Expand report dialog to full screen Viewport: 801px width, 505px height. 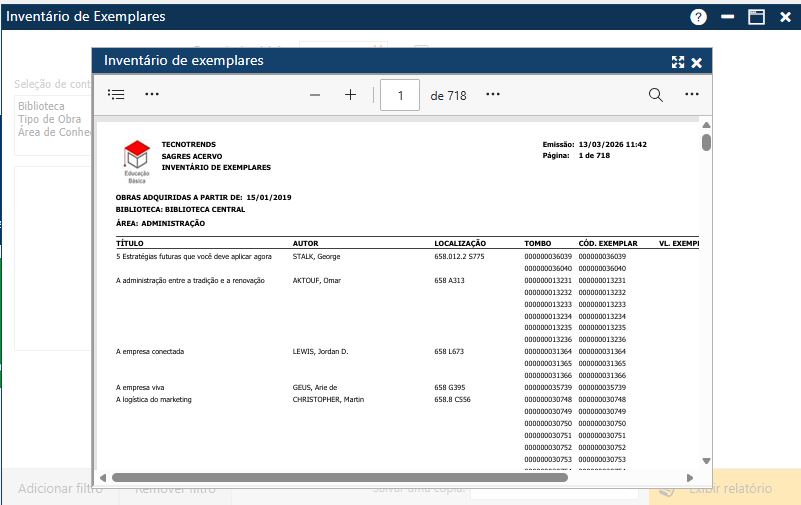tap(678, 62)
